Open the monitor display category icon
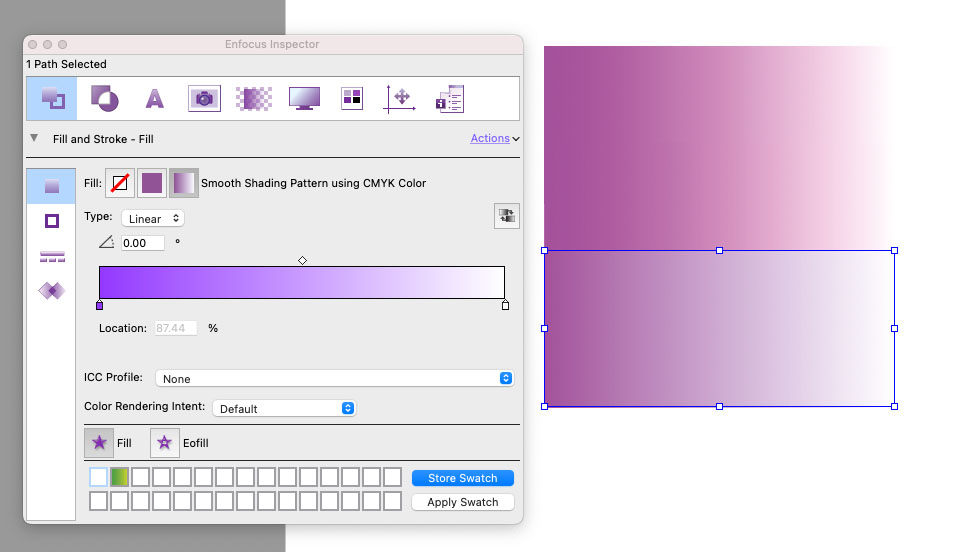Image resolution: width=968 pixels, height=552 pixels. (304, 98)
